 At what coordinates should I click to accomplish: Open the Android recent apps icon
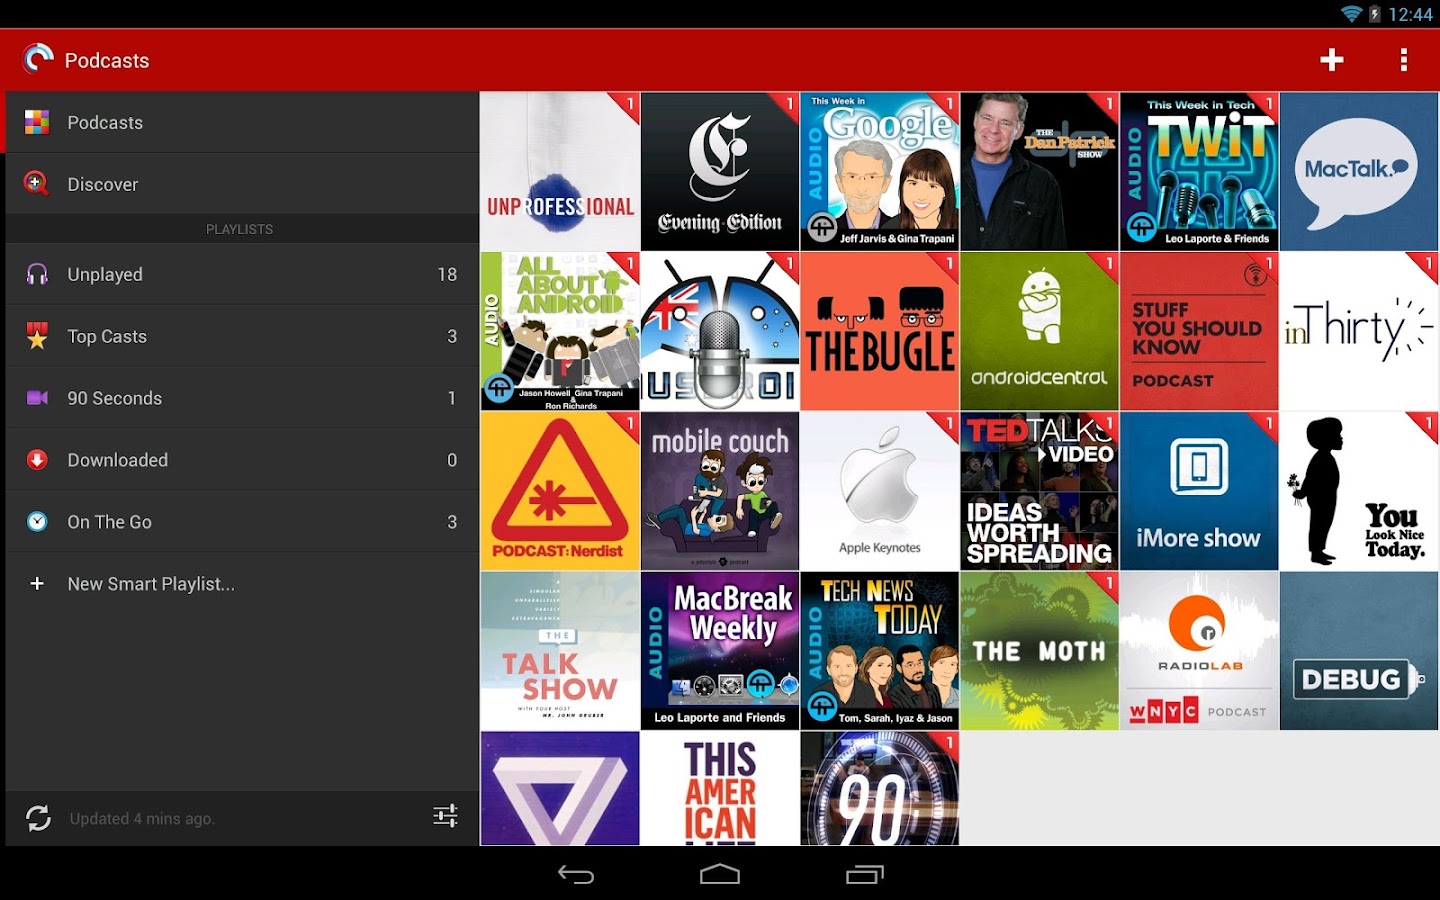864,875
